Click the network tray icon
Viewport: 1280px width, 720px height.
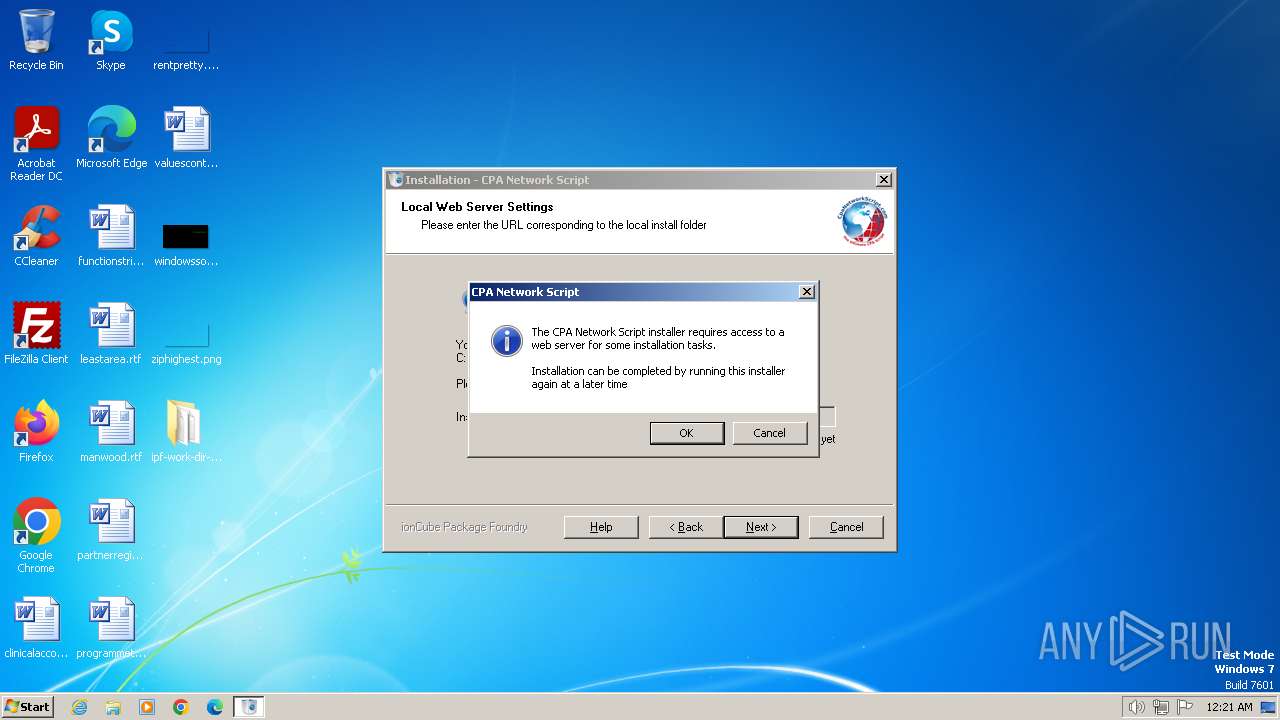tap(1161, 707)
